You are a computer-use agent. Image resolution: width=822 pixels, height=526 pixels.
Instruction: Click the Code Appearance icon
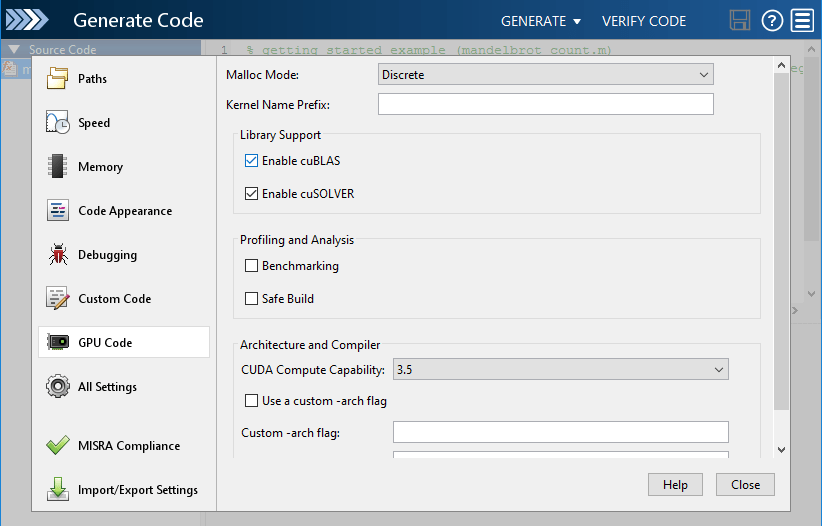(x=58, y=211)
